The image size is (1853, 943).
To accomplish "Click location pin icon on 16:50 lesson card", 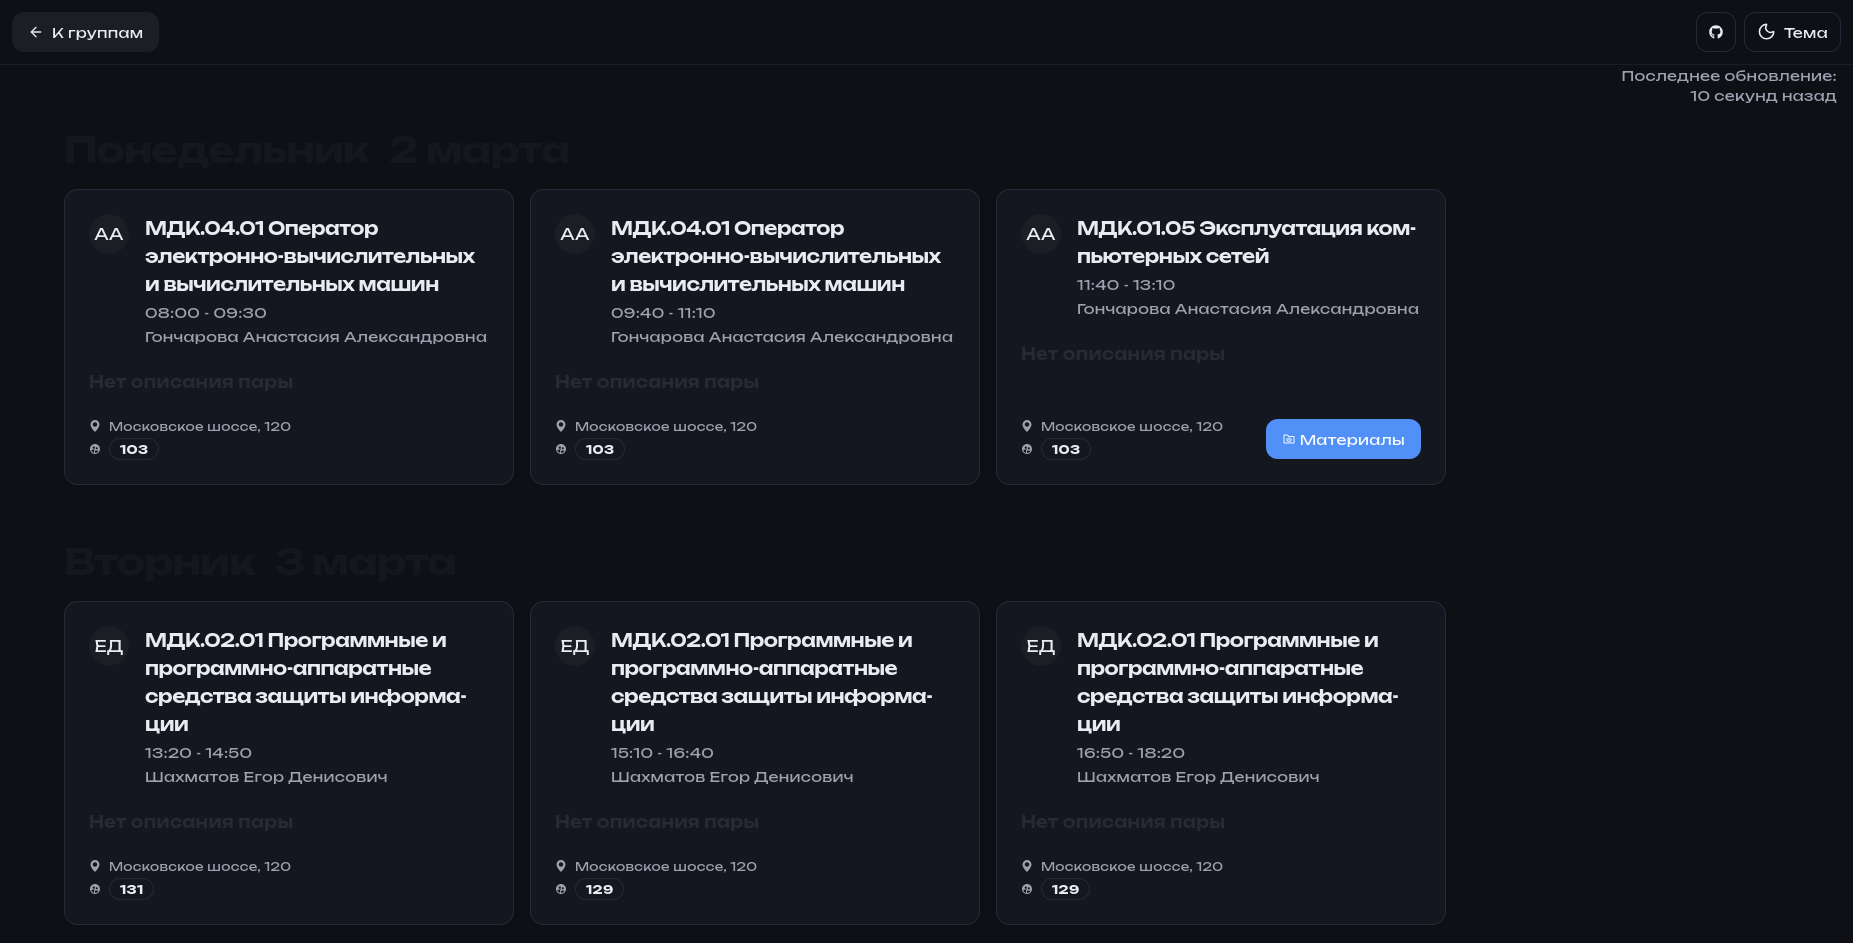I will (x=1027, y=866).
